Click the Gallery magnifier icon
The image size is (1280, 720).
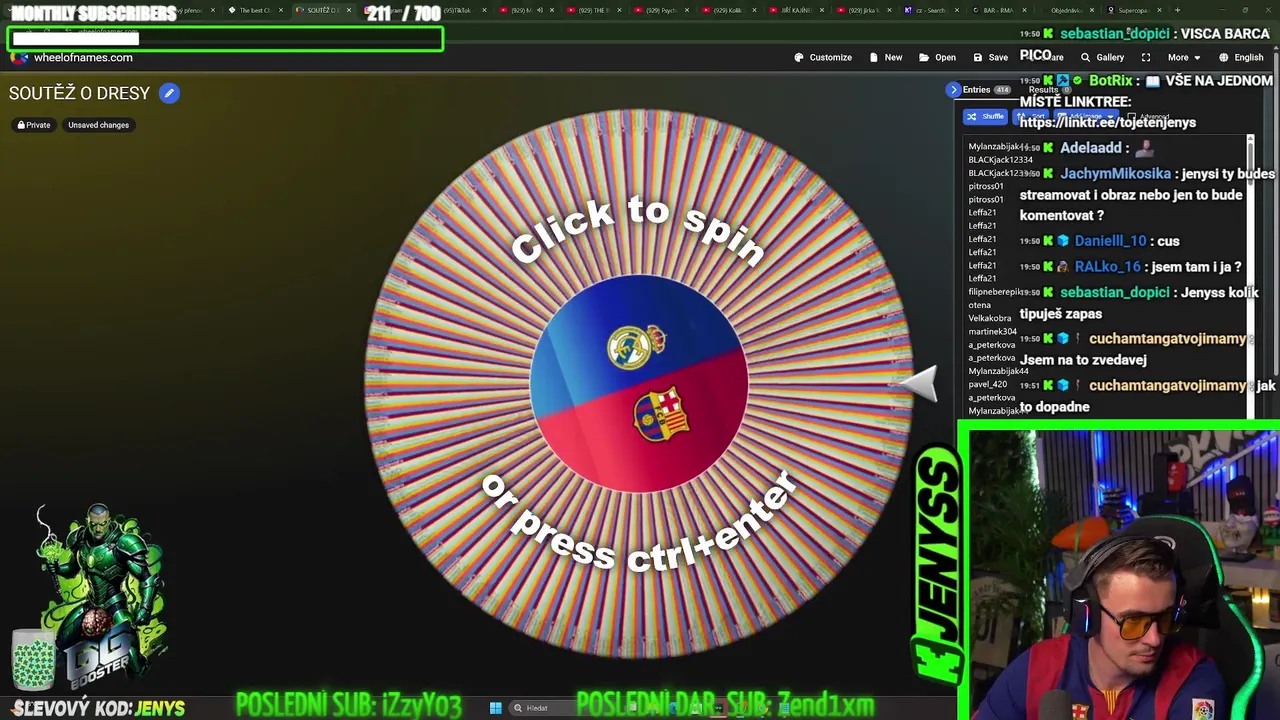1085,57
